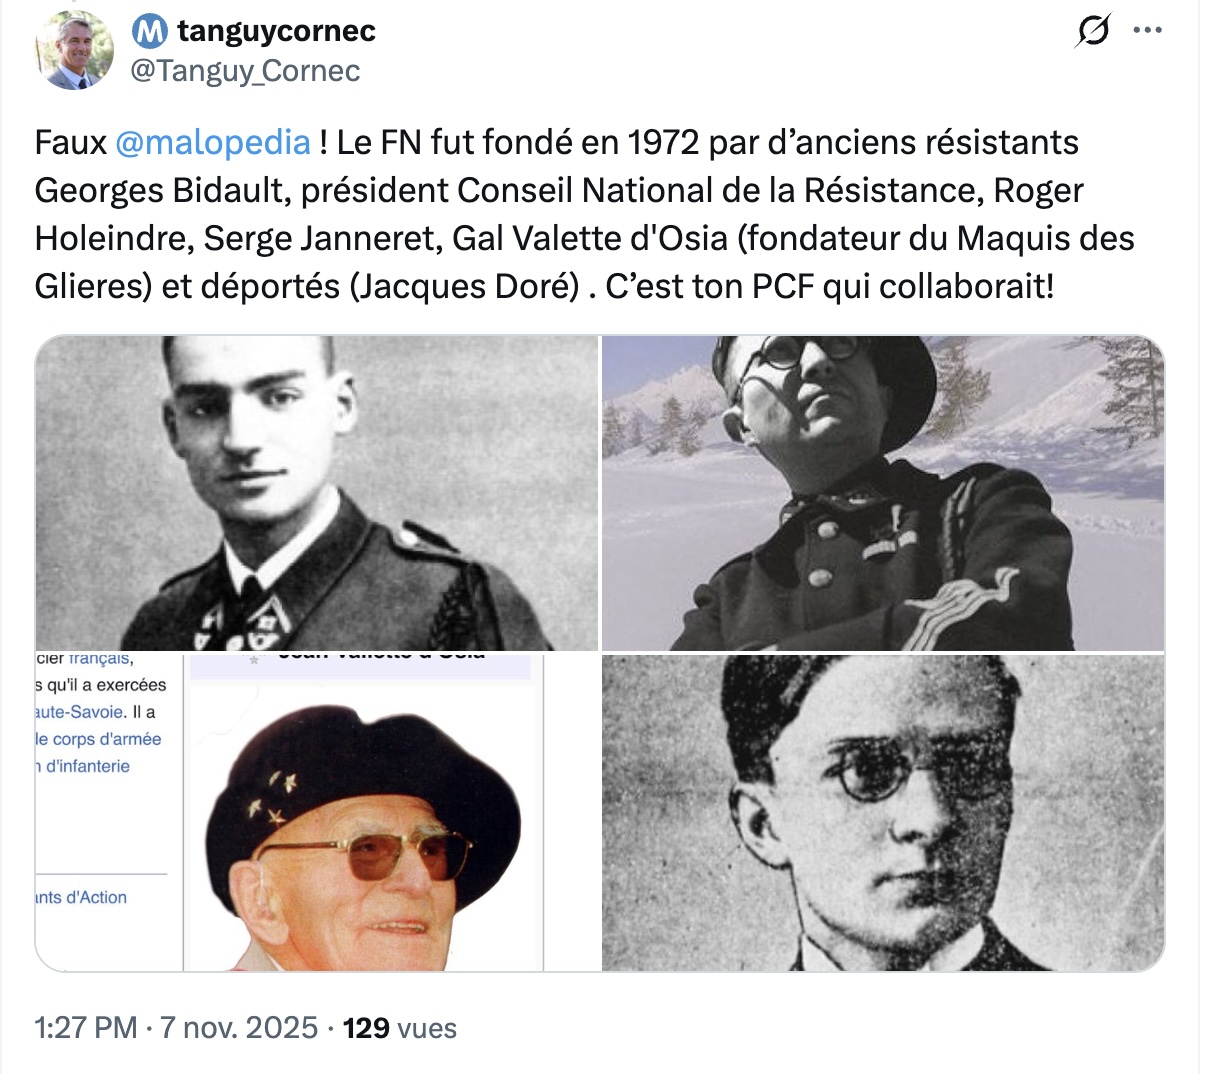Viewport: 1212px width, 1074px height.
Task: Open the tanguycornec display name
Action: [x=276, y=32]
